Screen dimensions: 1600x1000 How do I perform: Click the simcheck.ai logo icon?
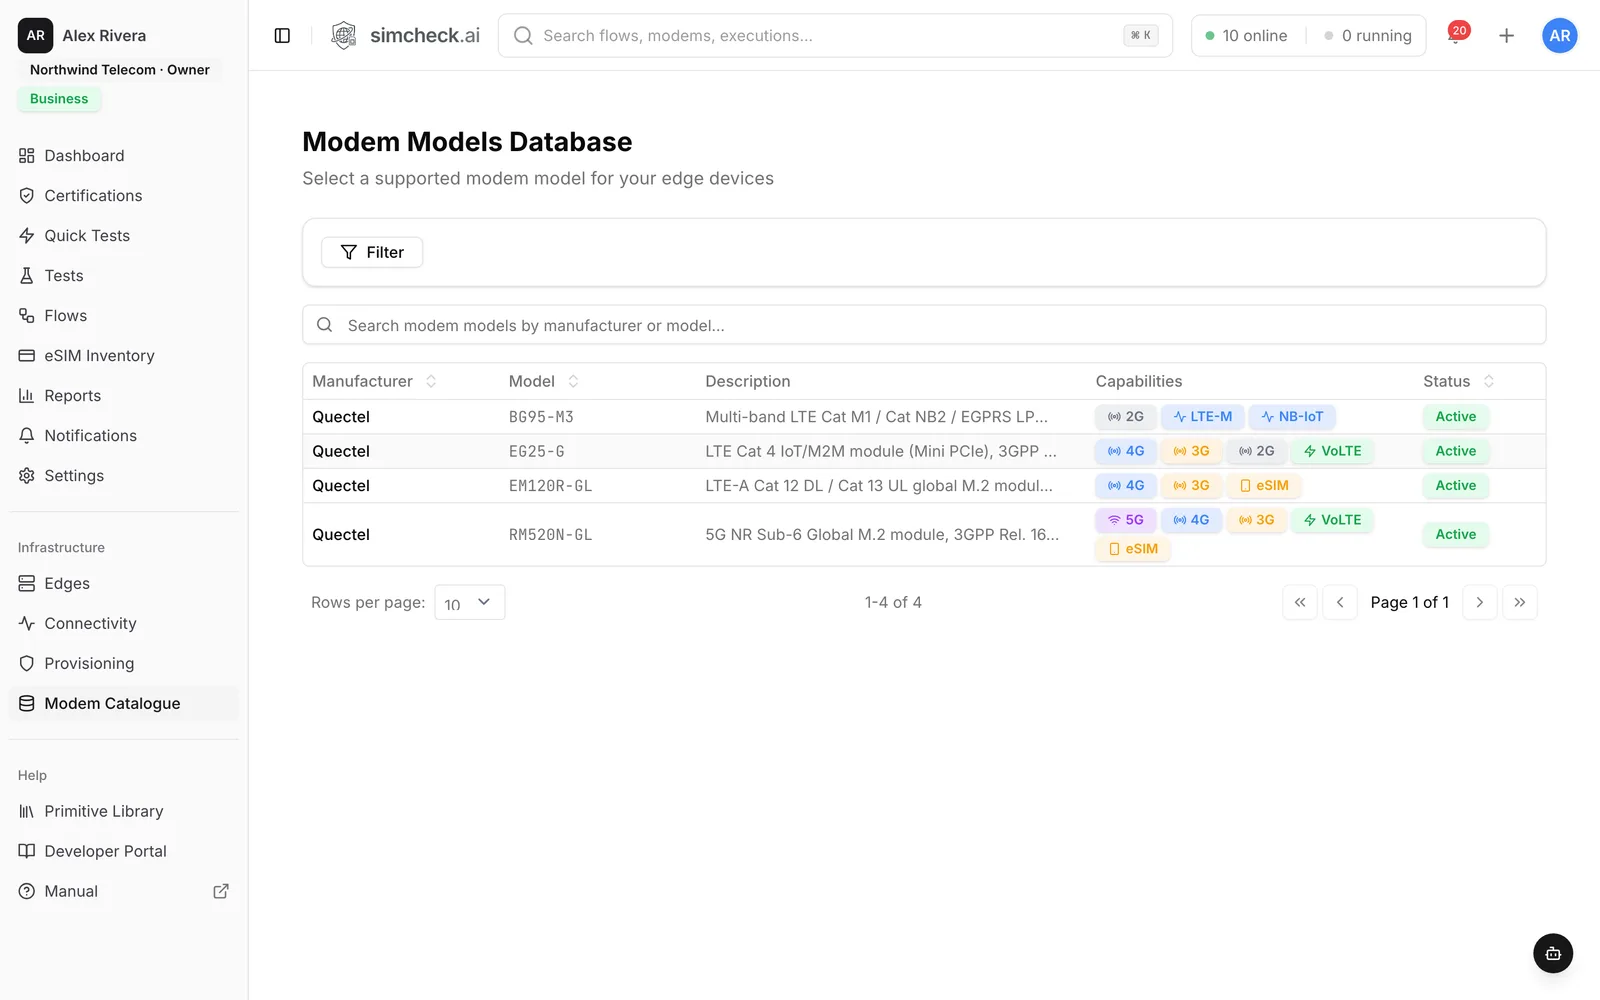point(343,36)
